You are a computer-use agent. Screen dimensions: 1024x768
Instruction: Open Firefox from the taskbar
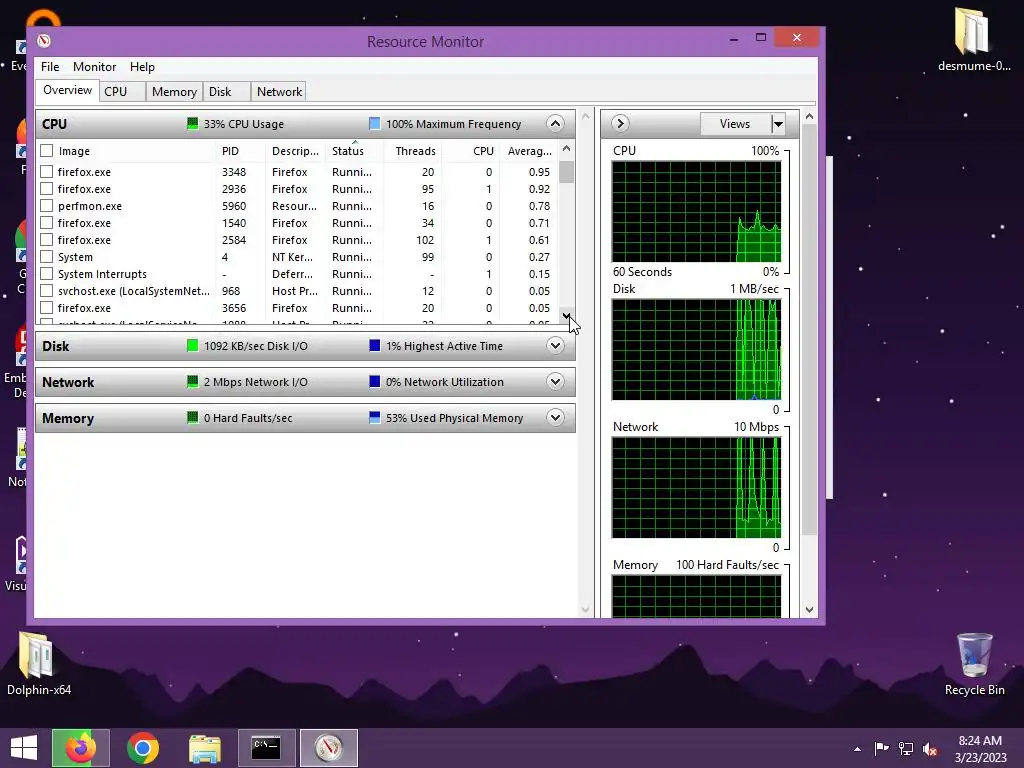(x=81, y=748)
